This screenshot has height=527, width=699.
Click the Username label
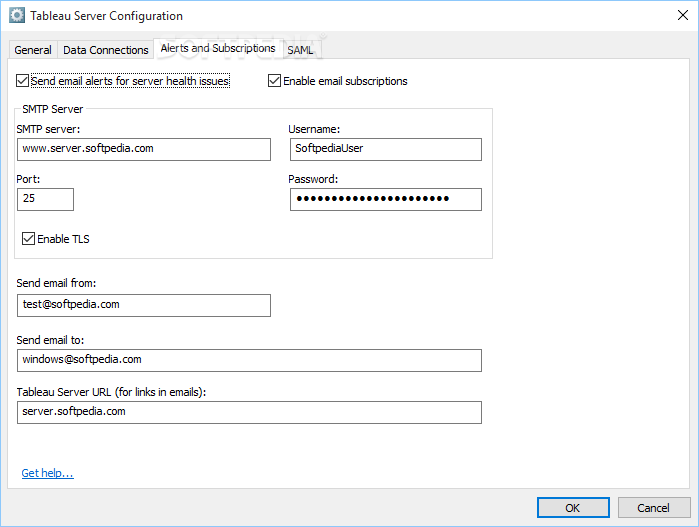[x=314, y=129]
